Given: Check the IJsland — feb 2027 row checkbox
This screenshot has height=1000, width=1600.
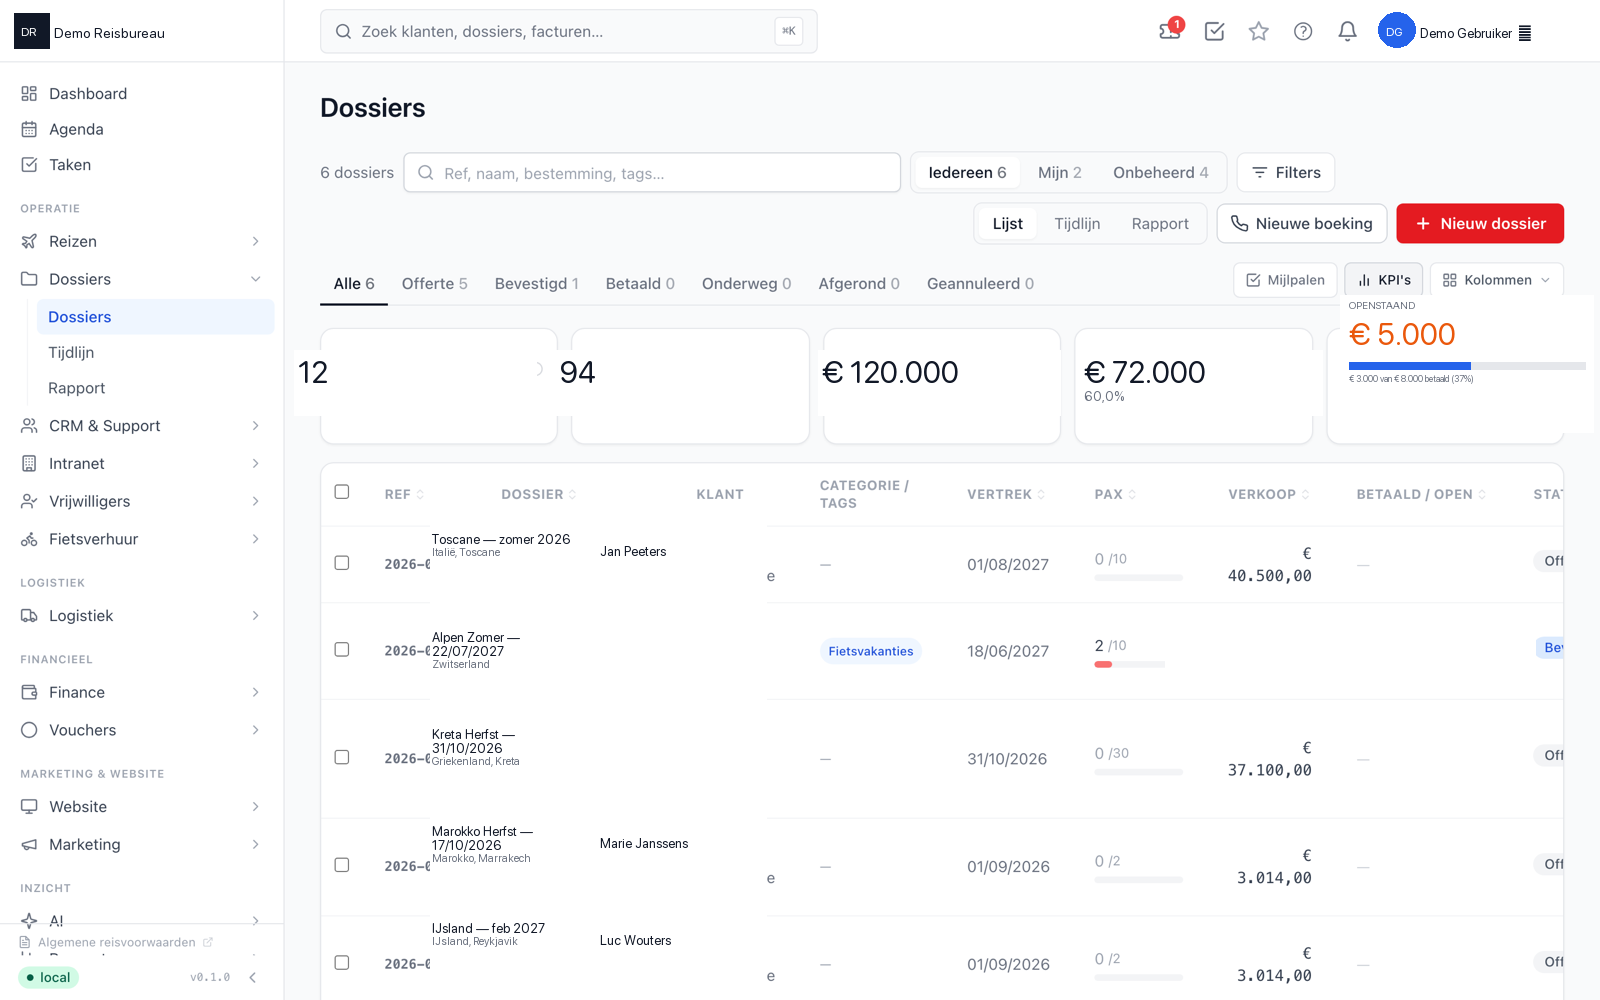Looking at the screenshot, I should coord(342,963).
